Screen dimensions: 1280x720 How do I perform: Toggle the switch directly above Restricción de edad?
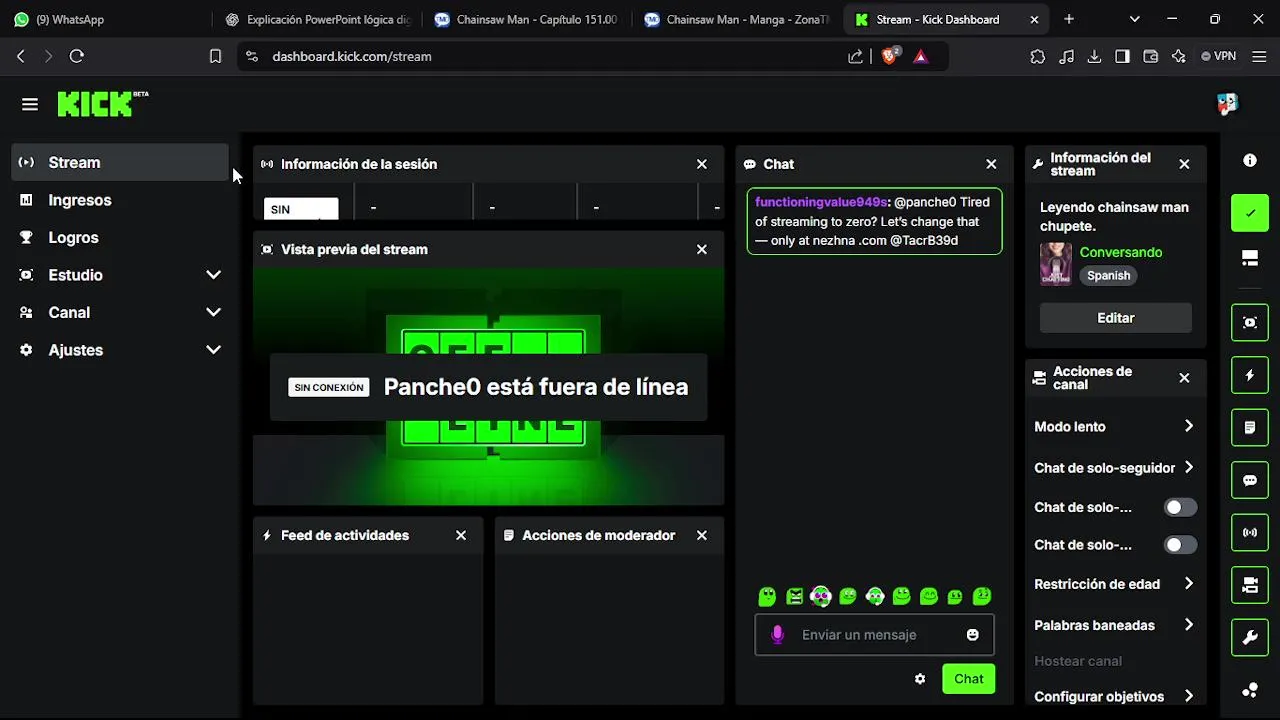(1180, 545)
